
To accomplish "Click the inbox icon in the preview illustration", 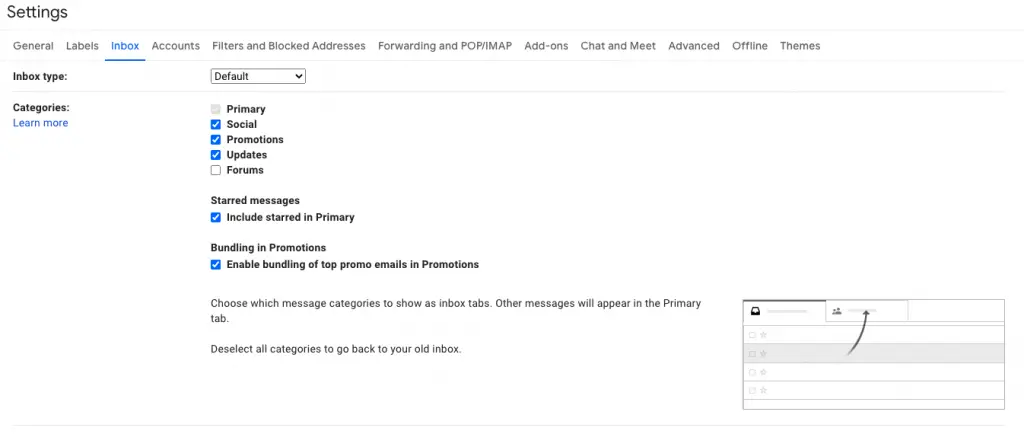I will tap(756, 311).
